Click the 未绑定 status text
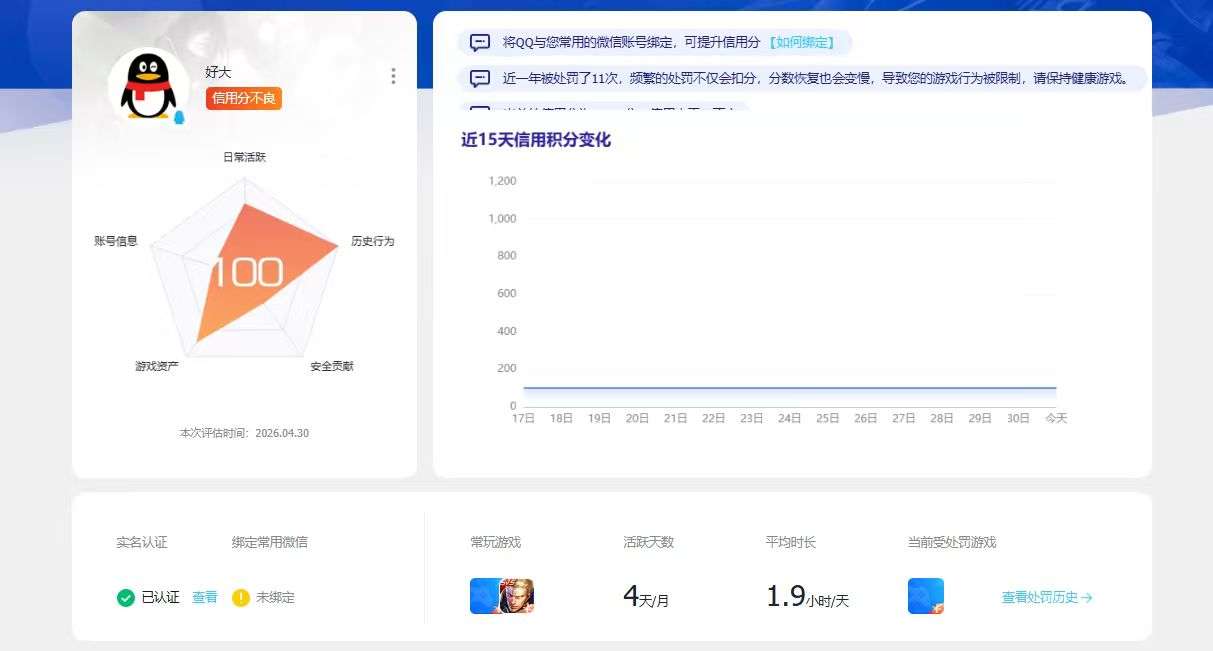 point(275,597)
